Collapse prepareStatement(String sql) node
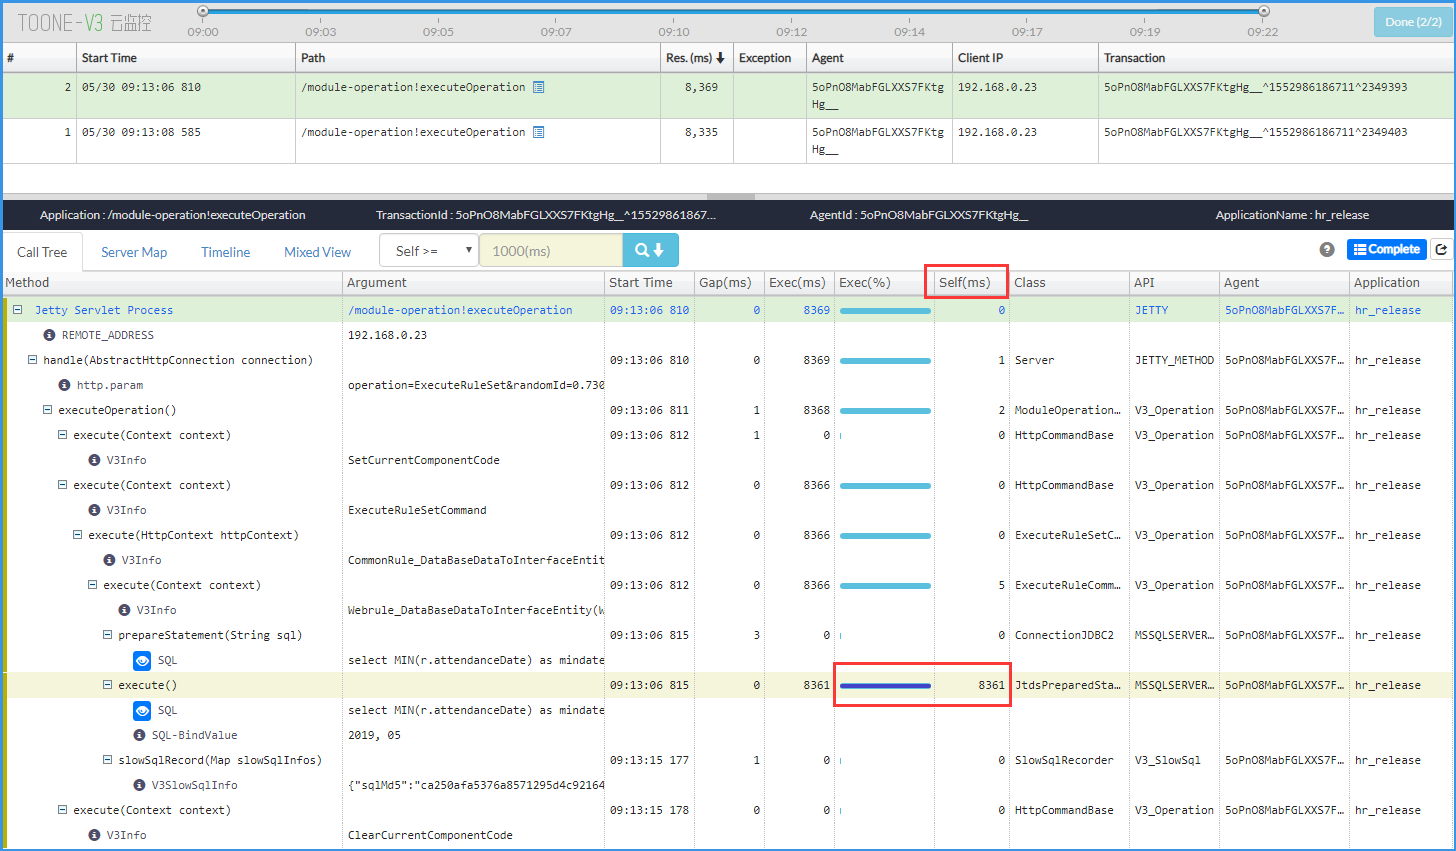This screenshot has width=1456, height=851. coord(107,635)
